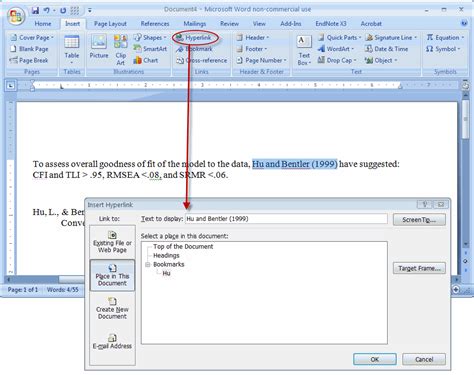Select Create New Document link type
The width and height of the screenshot is (474, 375).
(112, 309)
